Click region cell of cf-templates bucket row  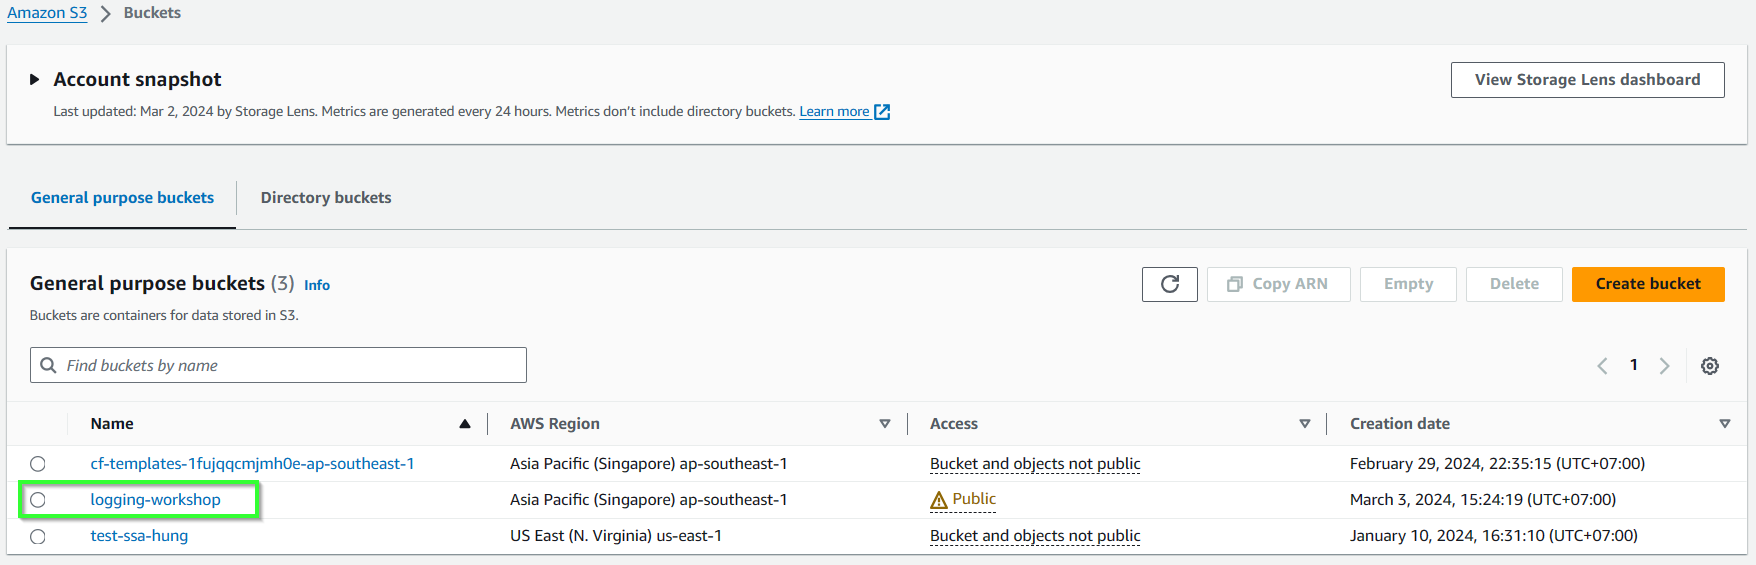pyautogui.click(x=649, y=464)
